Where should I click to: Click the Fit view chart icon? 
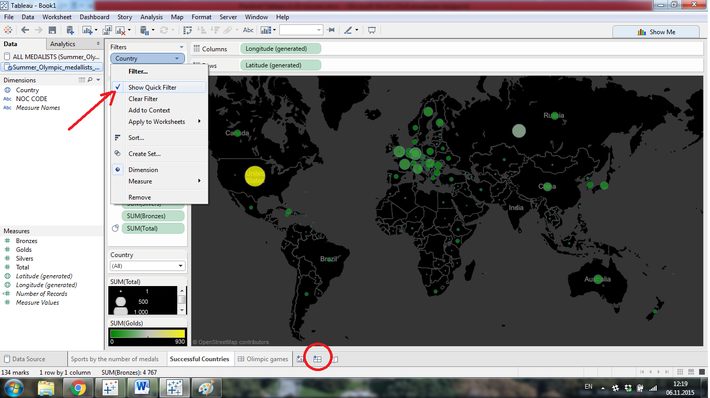coord(266,30)
